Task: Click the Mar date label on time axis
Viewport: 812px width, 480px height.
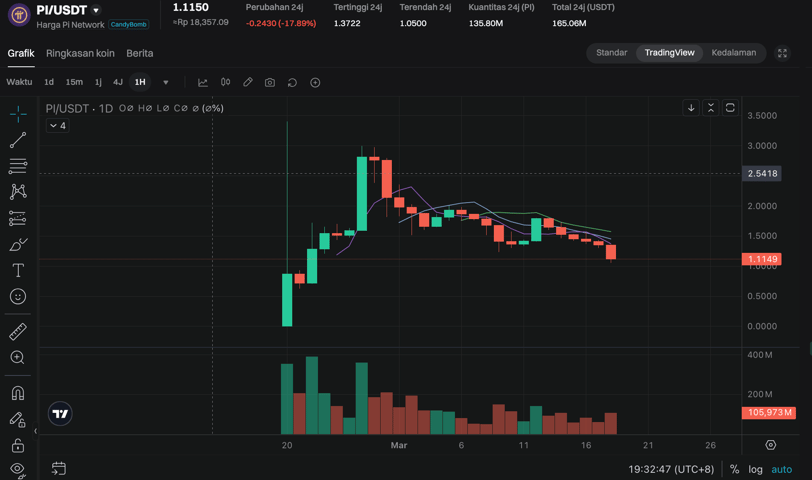Action: pos(399,445)
